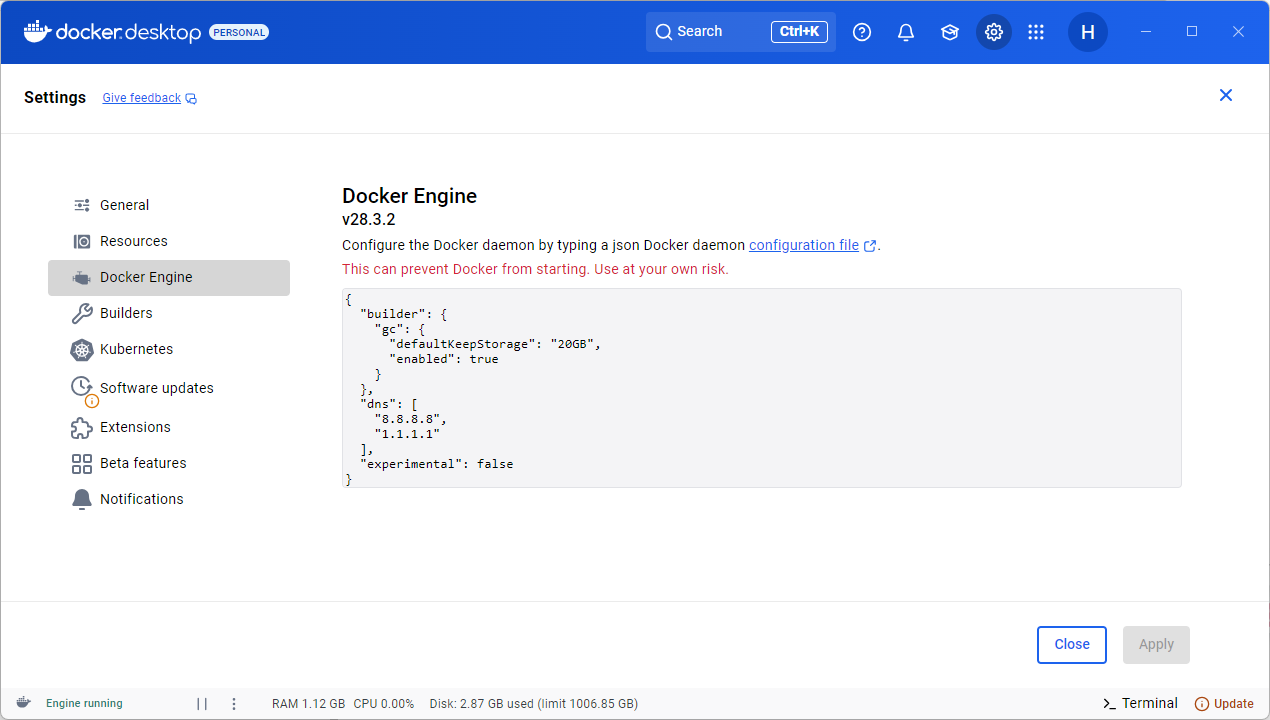Click the Ctrl+K shortcut badge
1270x720 pixels.
tap(799, 32)
